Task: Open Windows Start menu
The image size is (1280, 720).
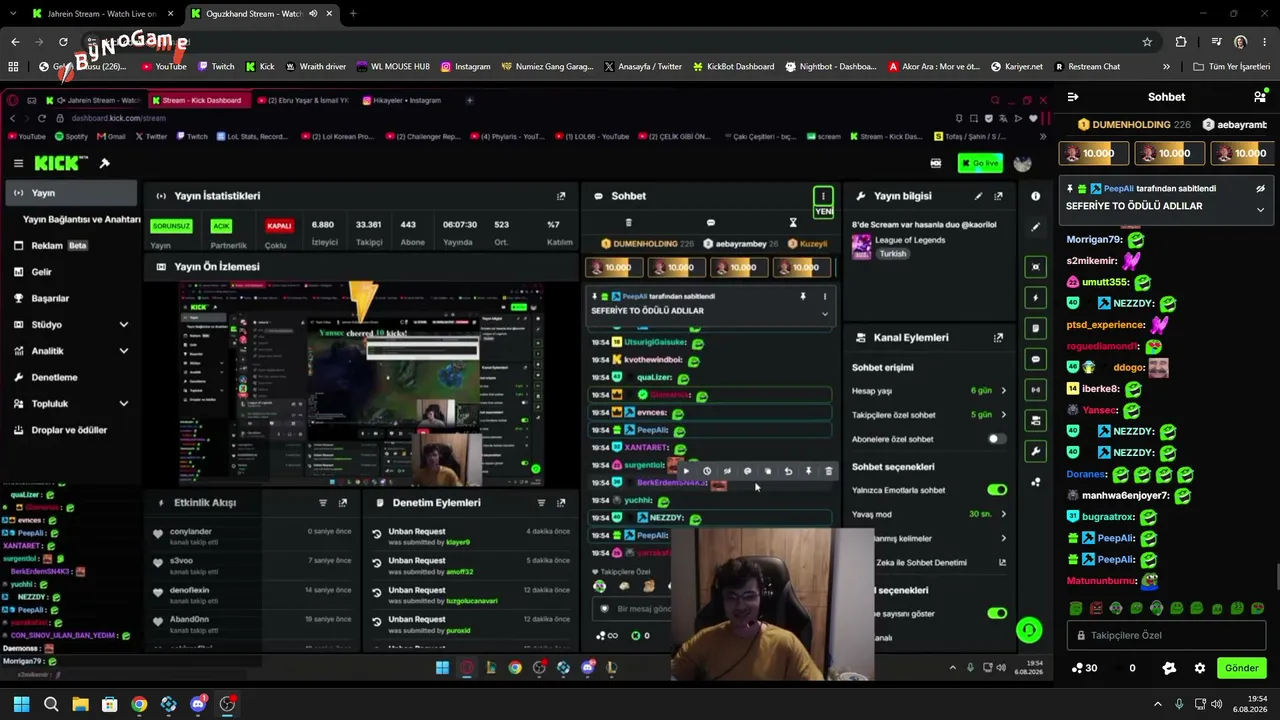Action: 21,704
